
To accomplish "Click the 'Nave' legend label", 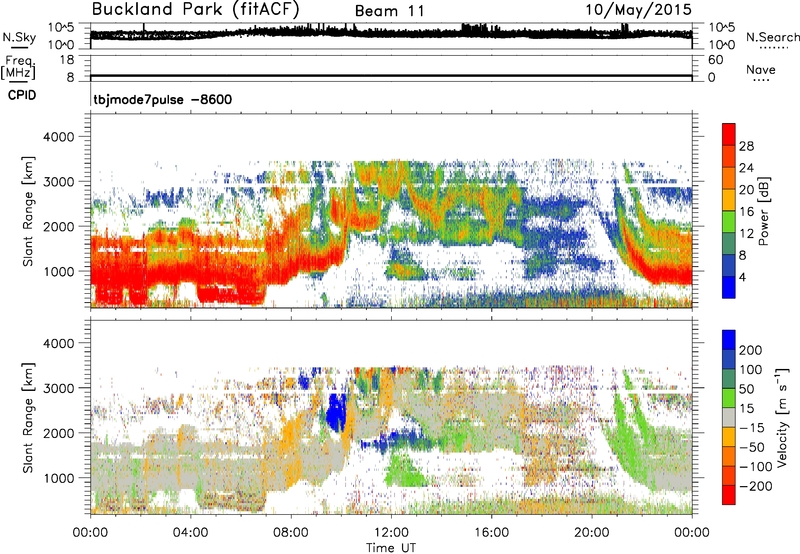I will tap(760, 69).
